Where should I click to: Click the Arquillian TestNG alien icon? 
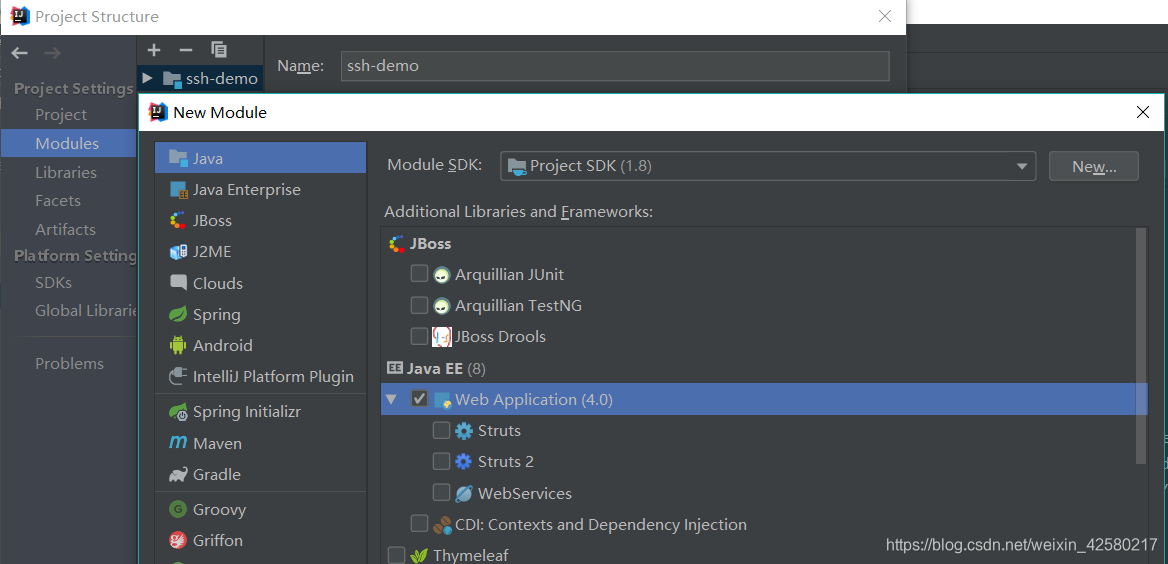point(442,306)
